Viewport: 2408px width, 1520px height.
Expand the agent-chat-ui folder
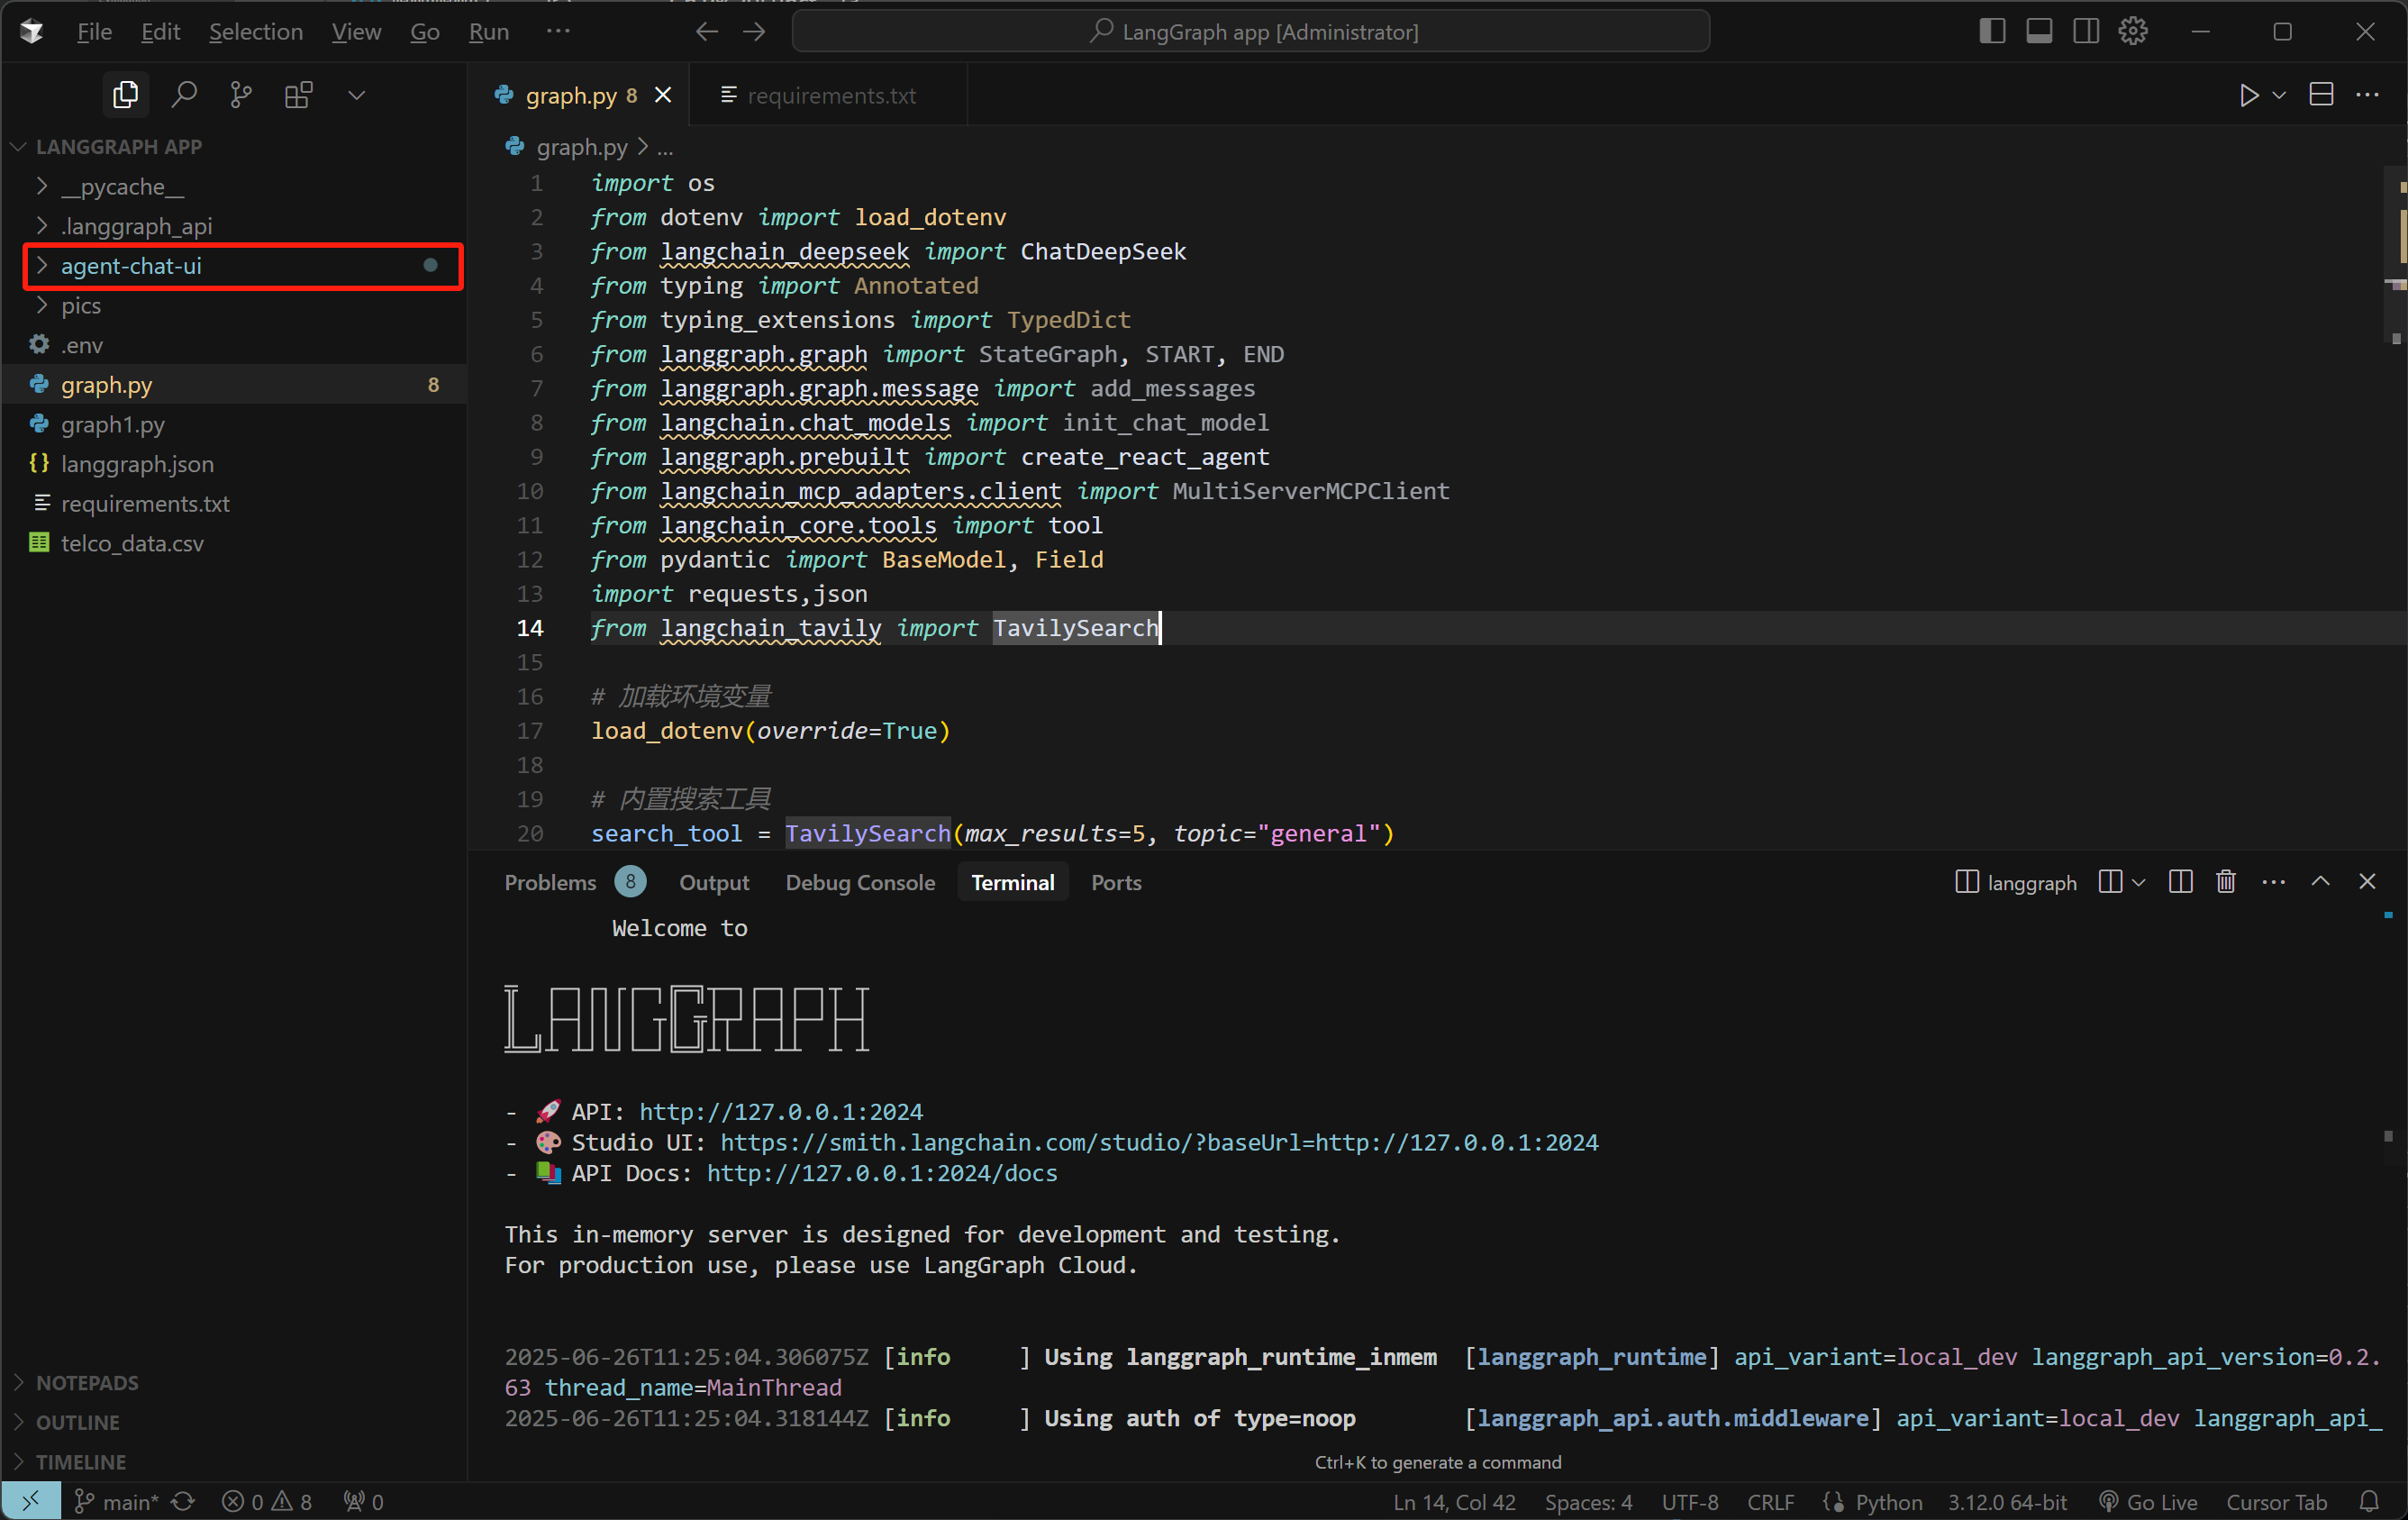click(x=235, y=266)
